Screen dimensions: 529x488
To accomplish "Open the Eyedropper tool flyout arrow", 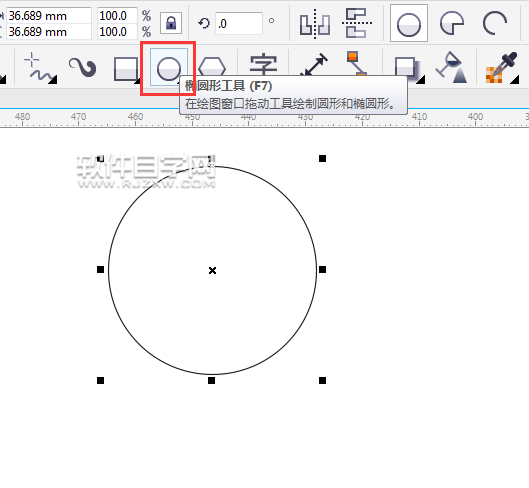I will click(515, 80).
